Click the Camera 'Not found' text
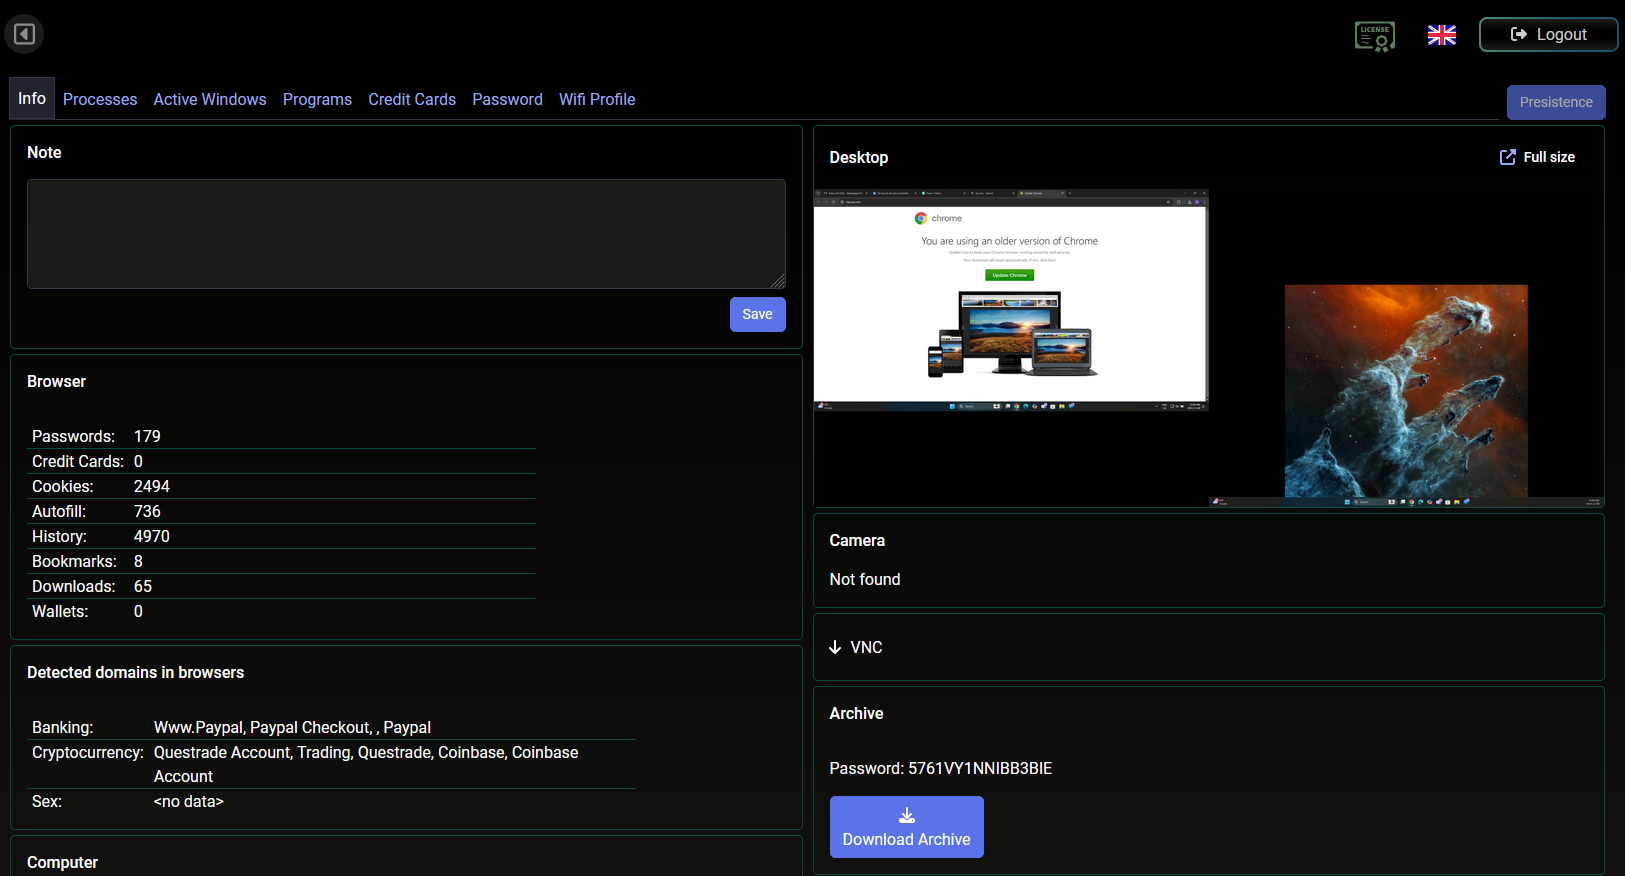 tap(865, 579)
